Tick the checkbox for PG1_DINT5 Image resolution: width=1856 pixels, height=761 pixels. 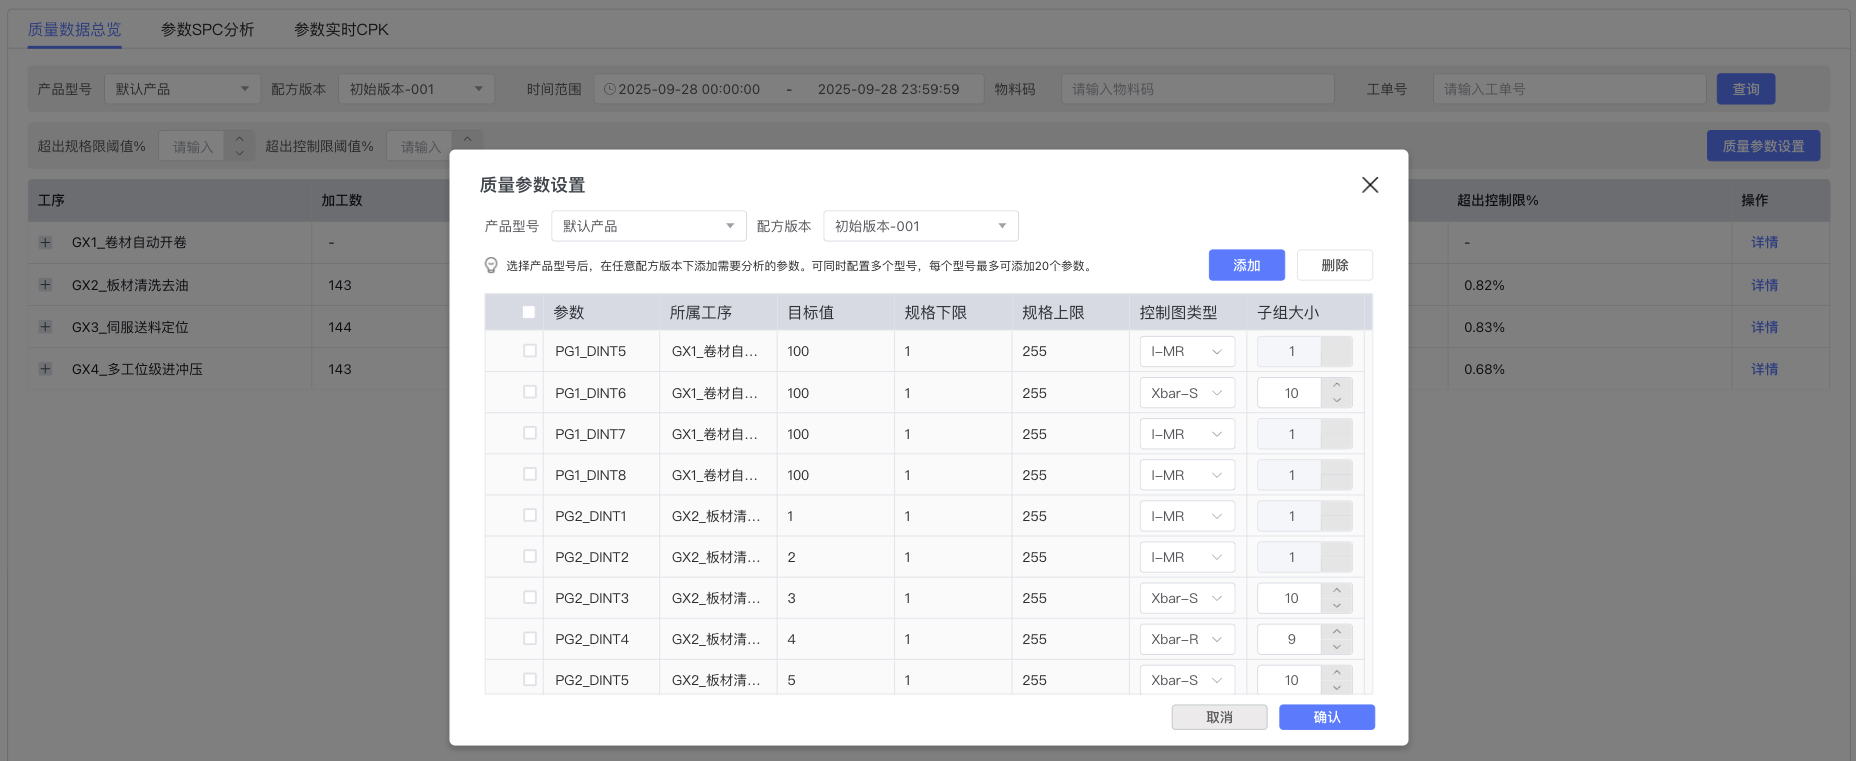tap(530, 351)
